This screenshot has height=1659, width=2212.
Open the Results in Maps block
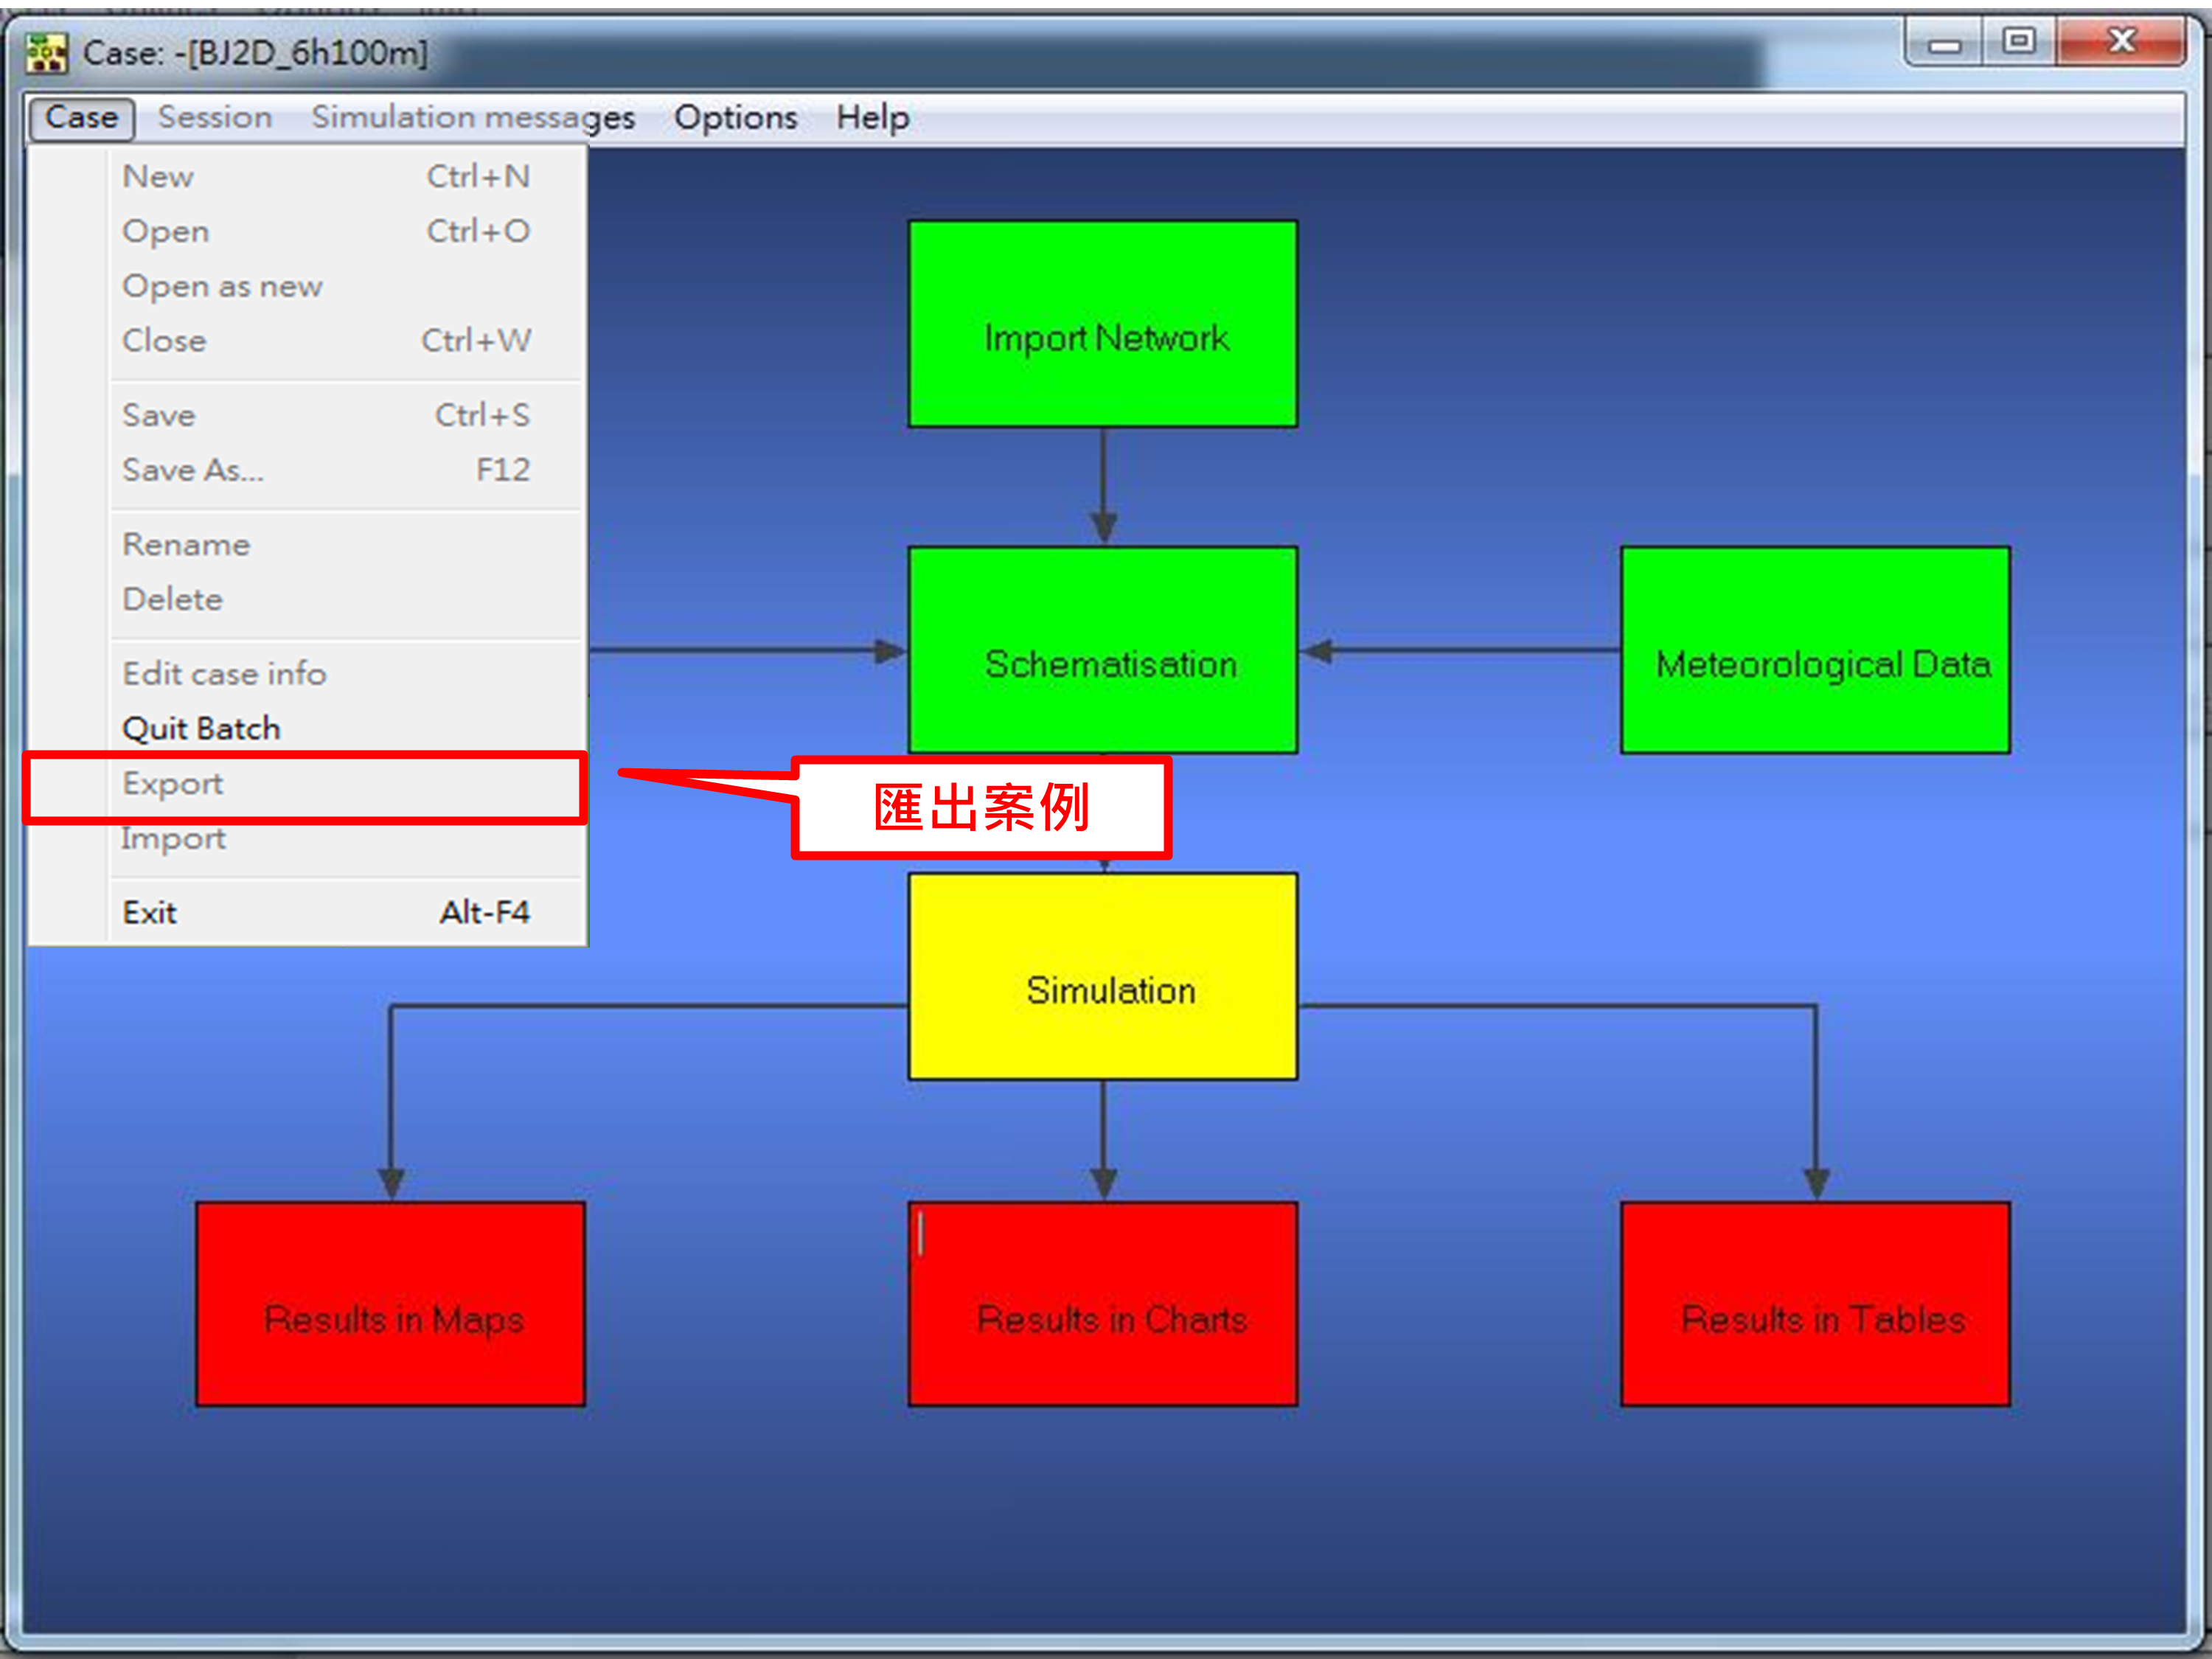tap(391, 1305)
